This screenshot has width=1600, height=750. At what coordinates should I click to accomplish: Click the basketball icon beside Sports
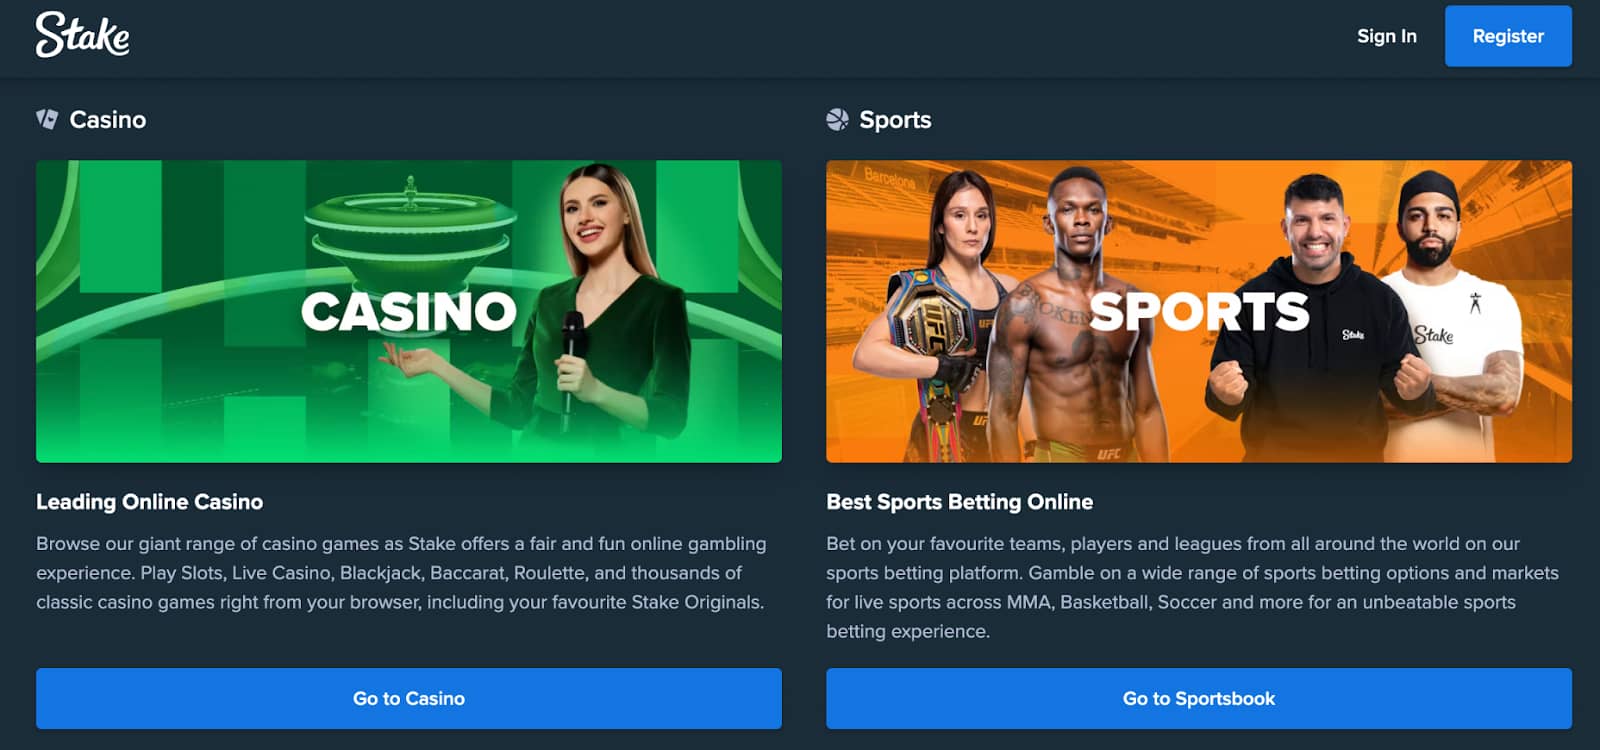(x=837, y=119)
